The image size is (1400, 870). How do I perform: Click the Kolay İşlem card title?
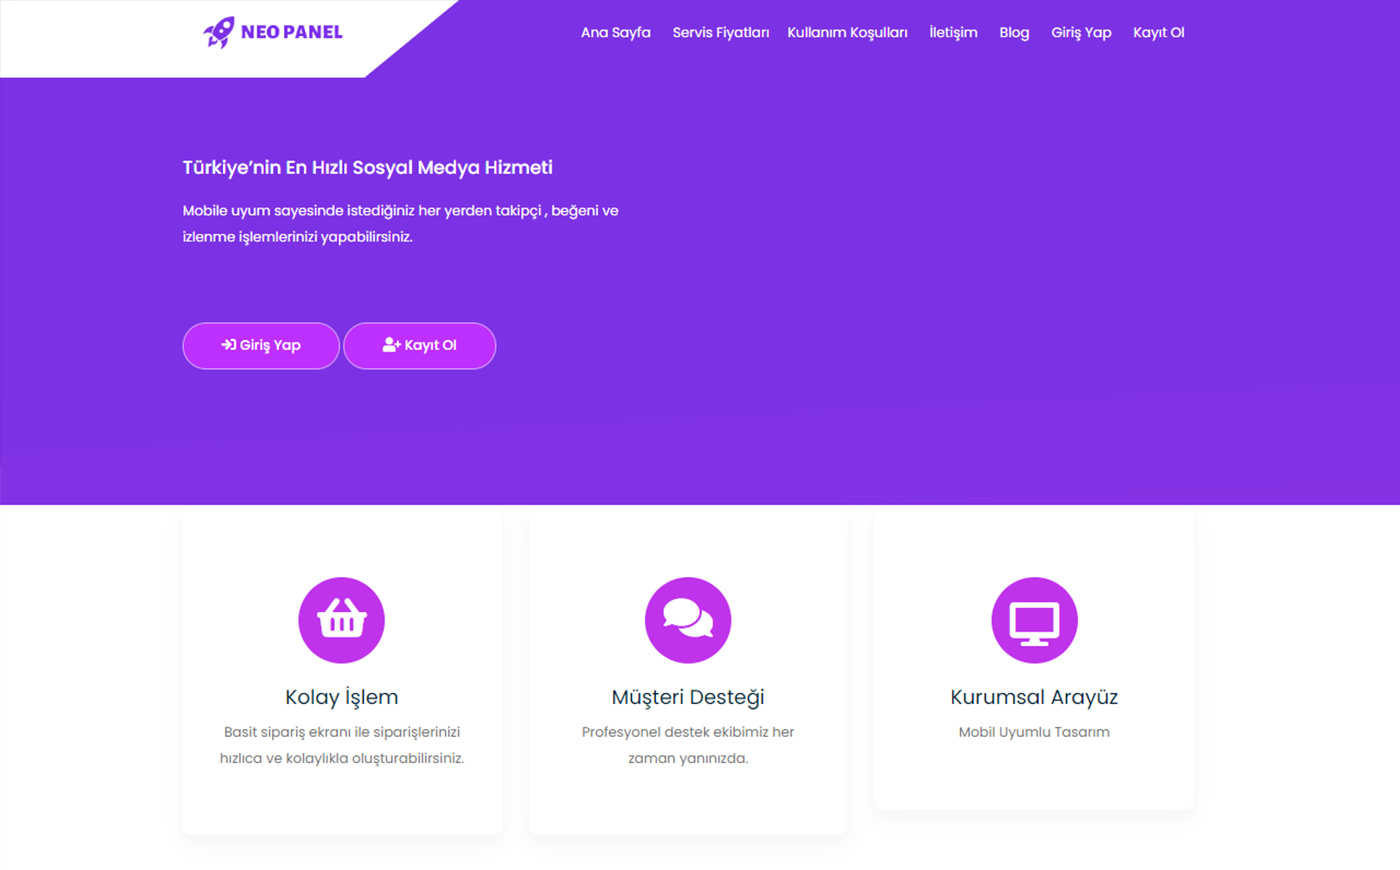342,697
